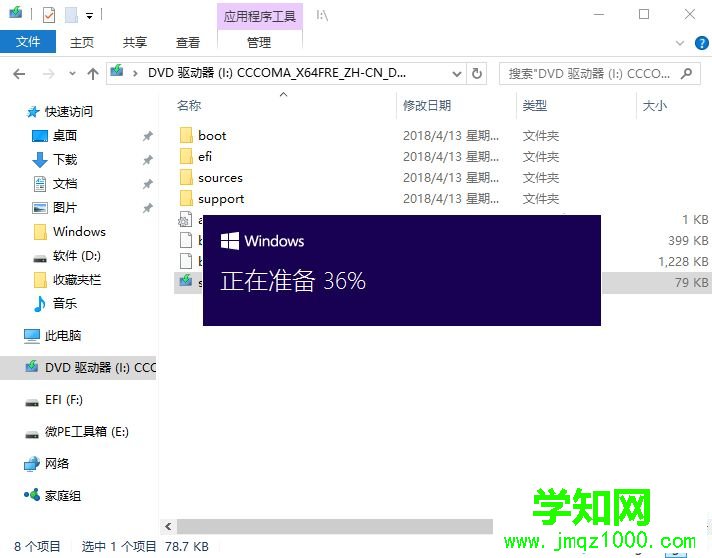Click the boot folder icon

click(x=186, y=135)
